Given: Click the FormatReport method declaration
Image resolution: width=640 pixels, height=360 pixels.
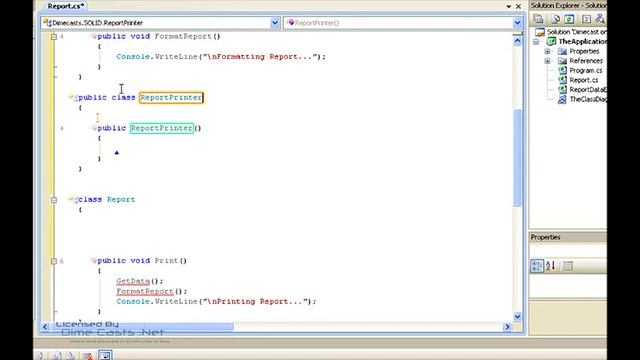Looking at the screenshot, I should coord(159,36).
